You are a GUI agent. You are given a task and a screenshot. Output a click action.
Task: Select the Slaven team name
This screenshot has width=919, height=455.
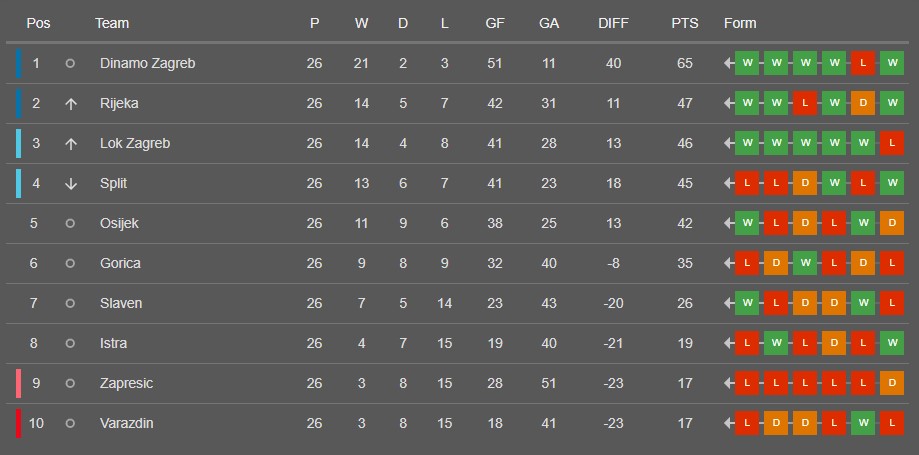coord(121,304)
